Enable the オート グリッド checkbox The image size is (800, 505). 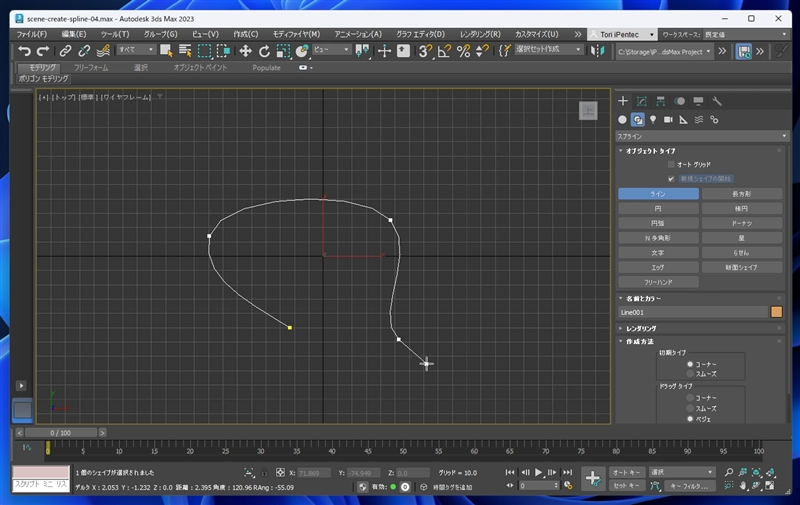click(671, 164)
